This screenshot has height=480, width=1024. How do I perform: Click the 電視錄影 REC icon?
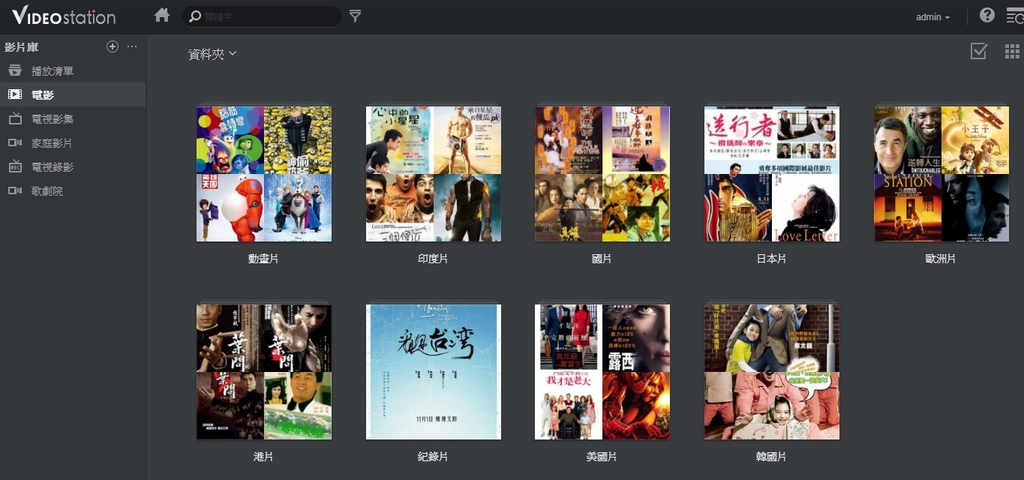tap(15, 167)
